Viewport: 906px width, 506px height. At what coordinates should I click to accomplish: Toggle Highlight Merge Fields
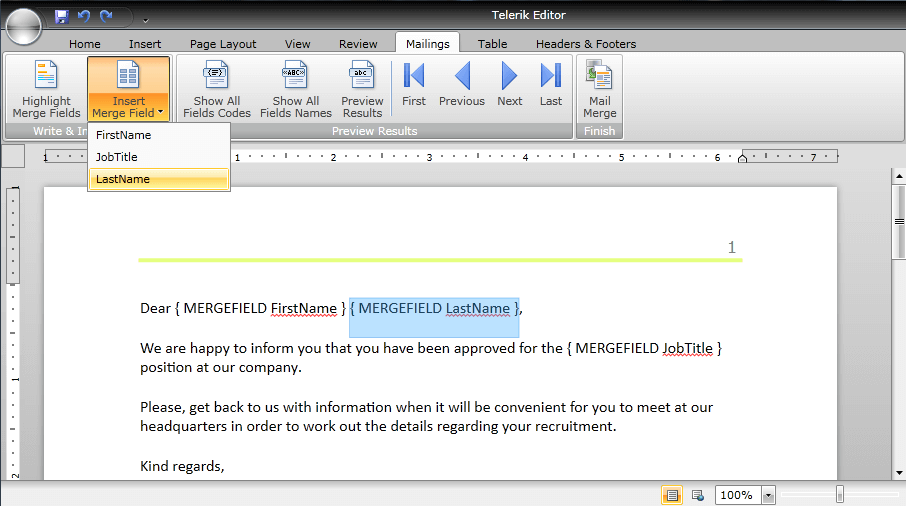click(46, 90)
